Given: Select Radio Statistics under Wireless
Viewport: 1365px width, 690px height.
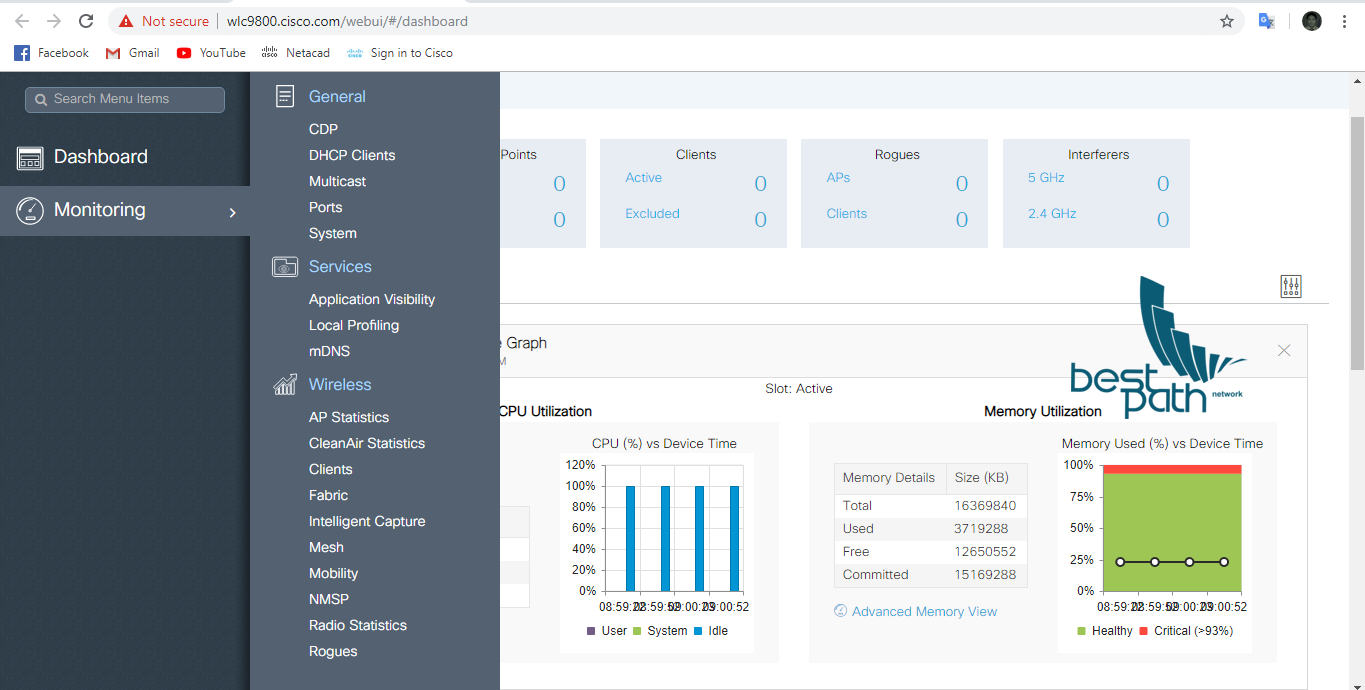Looking at the screenshot, I should point(357,625).
